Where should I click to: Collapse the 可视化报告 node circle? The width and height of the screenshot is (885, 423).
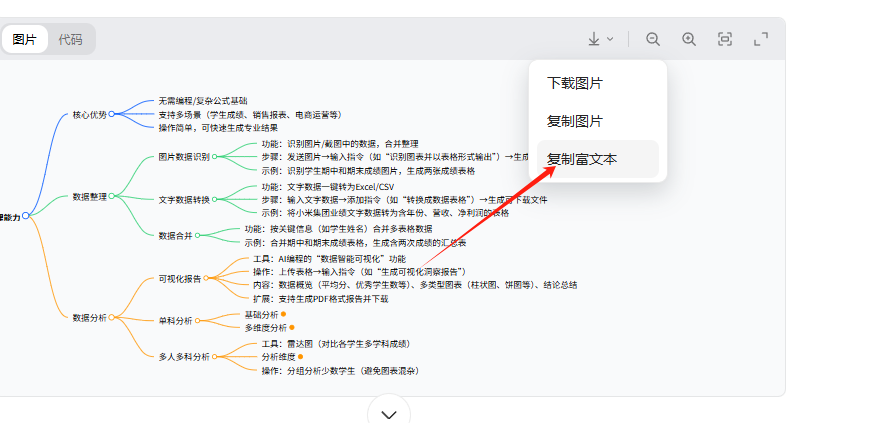click(x=206, y=278)
